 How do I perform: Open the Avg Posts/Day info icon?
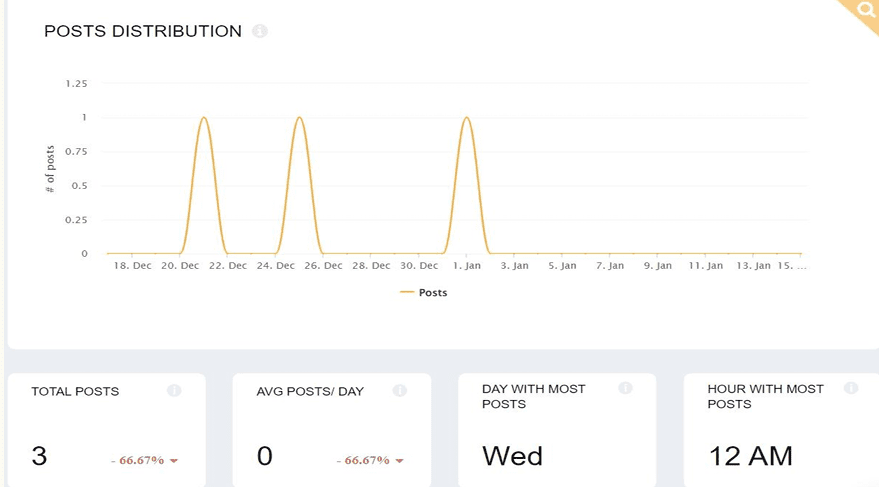400,390
